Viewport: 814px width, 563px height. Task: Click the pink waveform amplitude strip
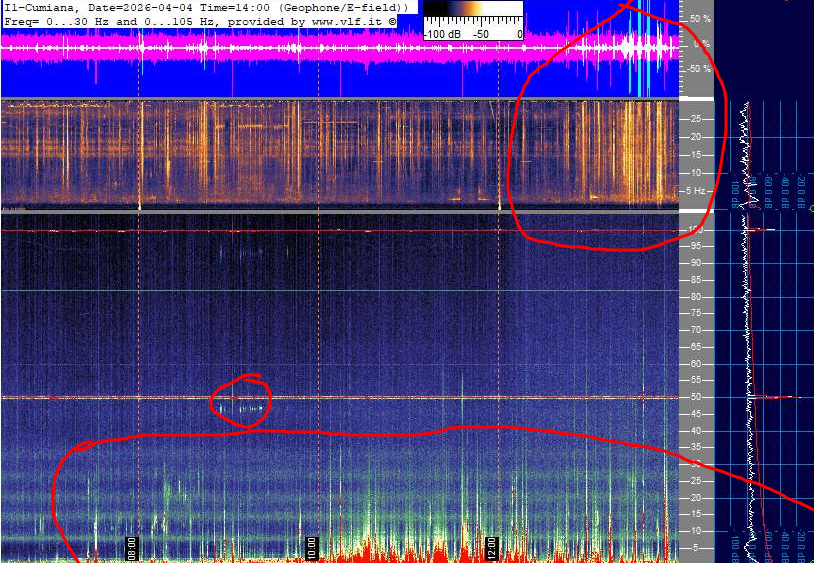300,47
